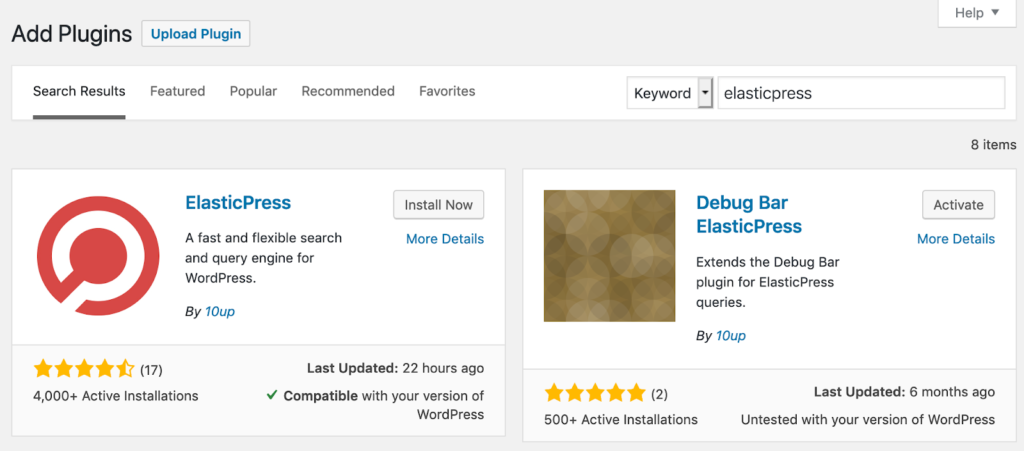Expand the Keyword search type dropdown
This screenshot has height=451, width=1024.
669,93
